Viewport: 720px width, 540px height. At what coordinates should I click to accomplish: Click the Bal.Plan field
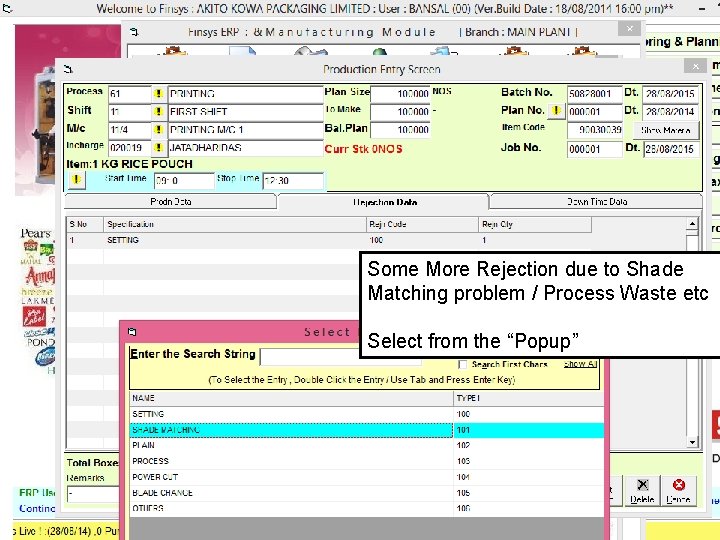coord(400,130)
